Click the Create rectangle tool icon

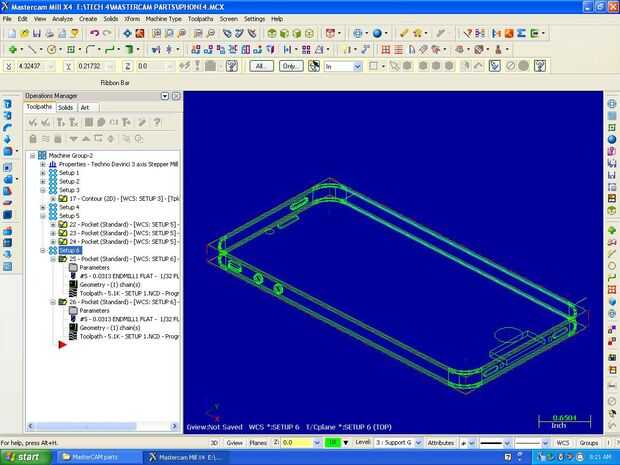(71, 50)
